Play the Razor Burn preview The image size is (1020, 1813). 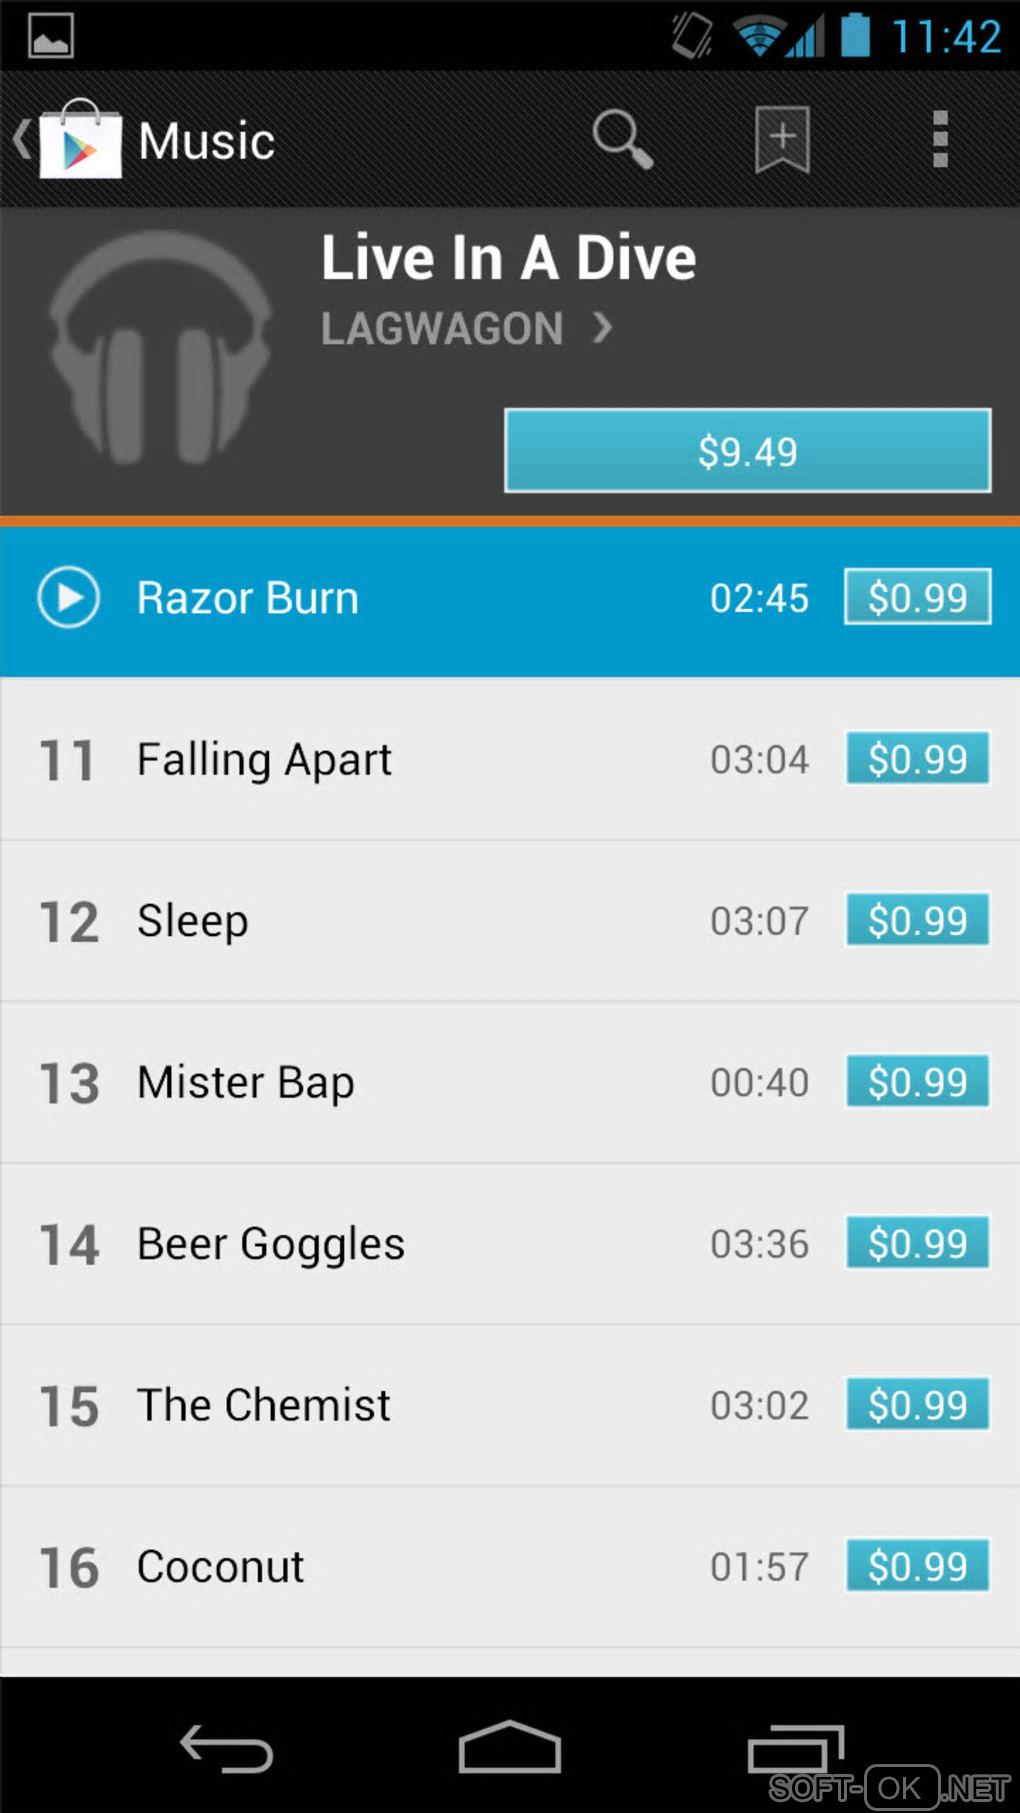pyautogui.click(x=69, y=598)
